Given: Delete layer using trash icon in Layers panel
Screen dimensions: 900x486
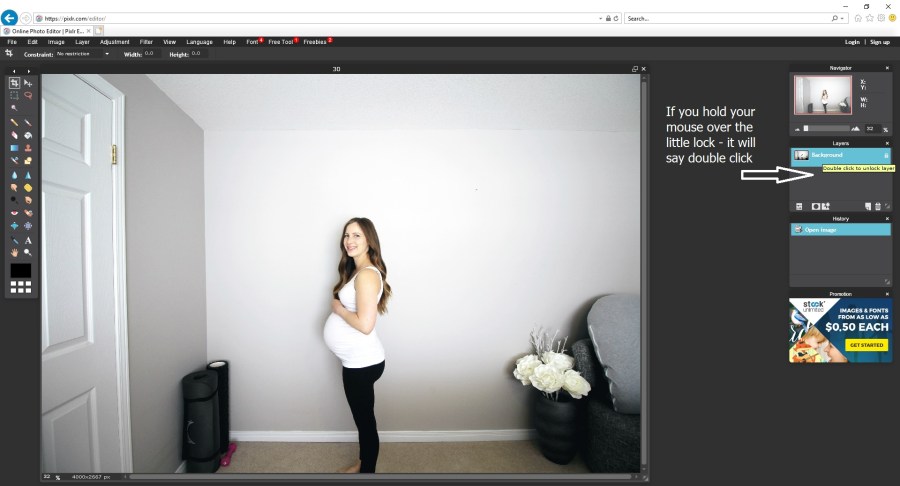Looking at the screenshot, I should tap(877, 206).
